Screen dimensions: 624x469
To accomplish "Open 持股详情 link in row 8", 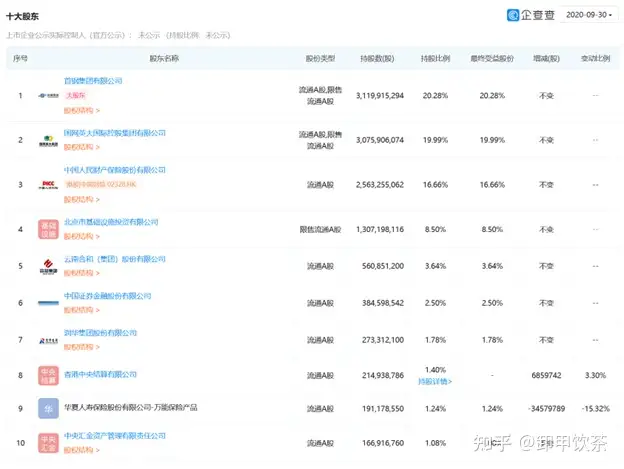I will pyautogui.click(x=435, y=381).
